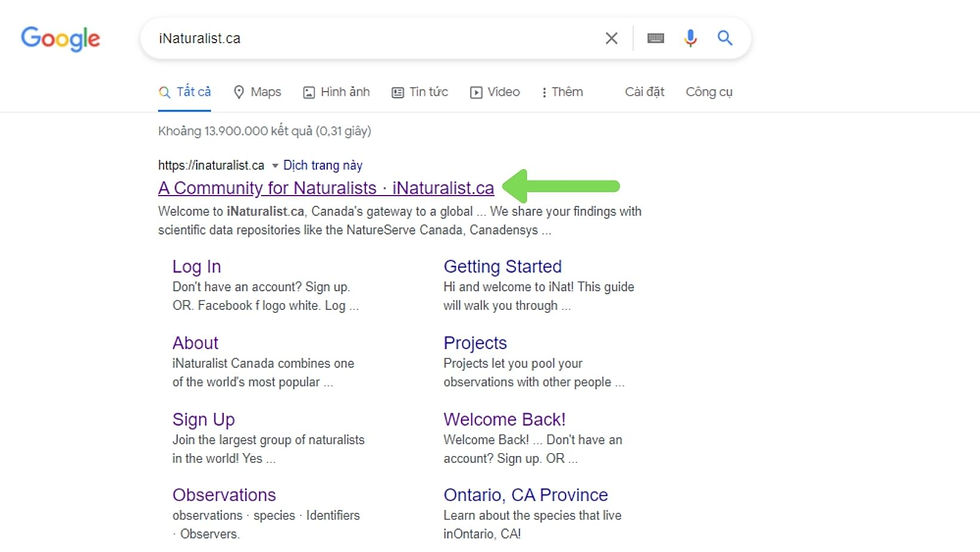Click snippet text 'Welcome to iNaturalist.ca'
Viewport: 980px width, 552px height.
[232, 211]
